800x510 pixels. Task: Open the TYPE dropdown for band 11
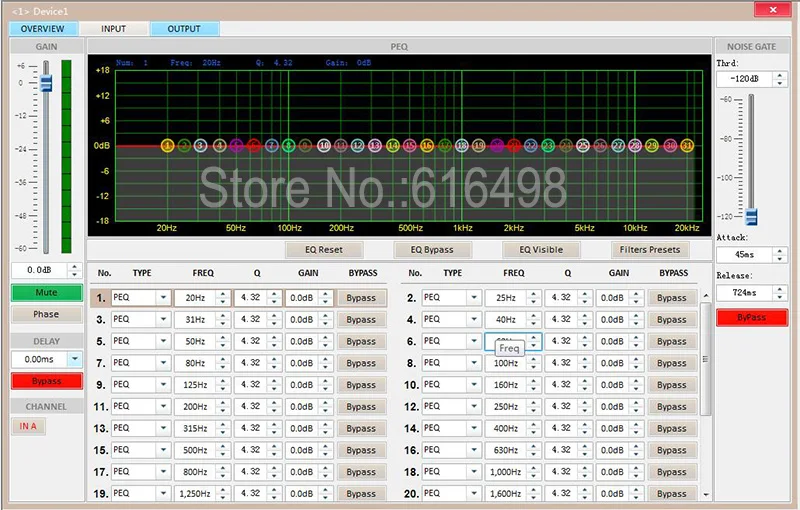click(x=163, y=406)
